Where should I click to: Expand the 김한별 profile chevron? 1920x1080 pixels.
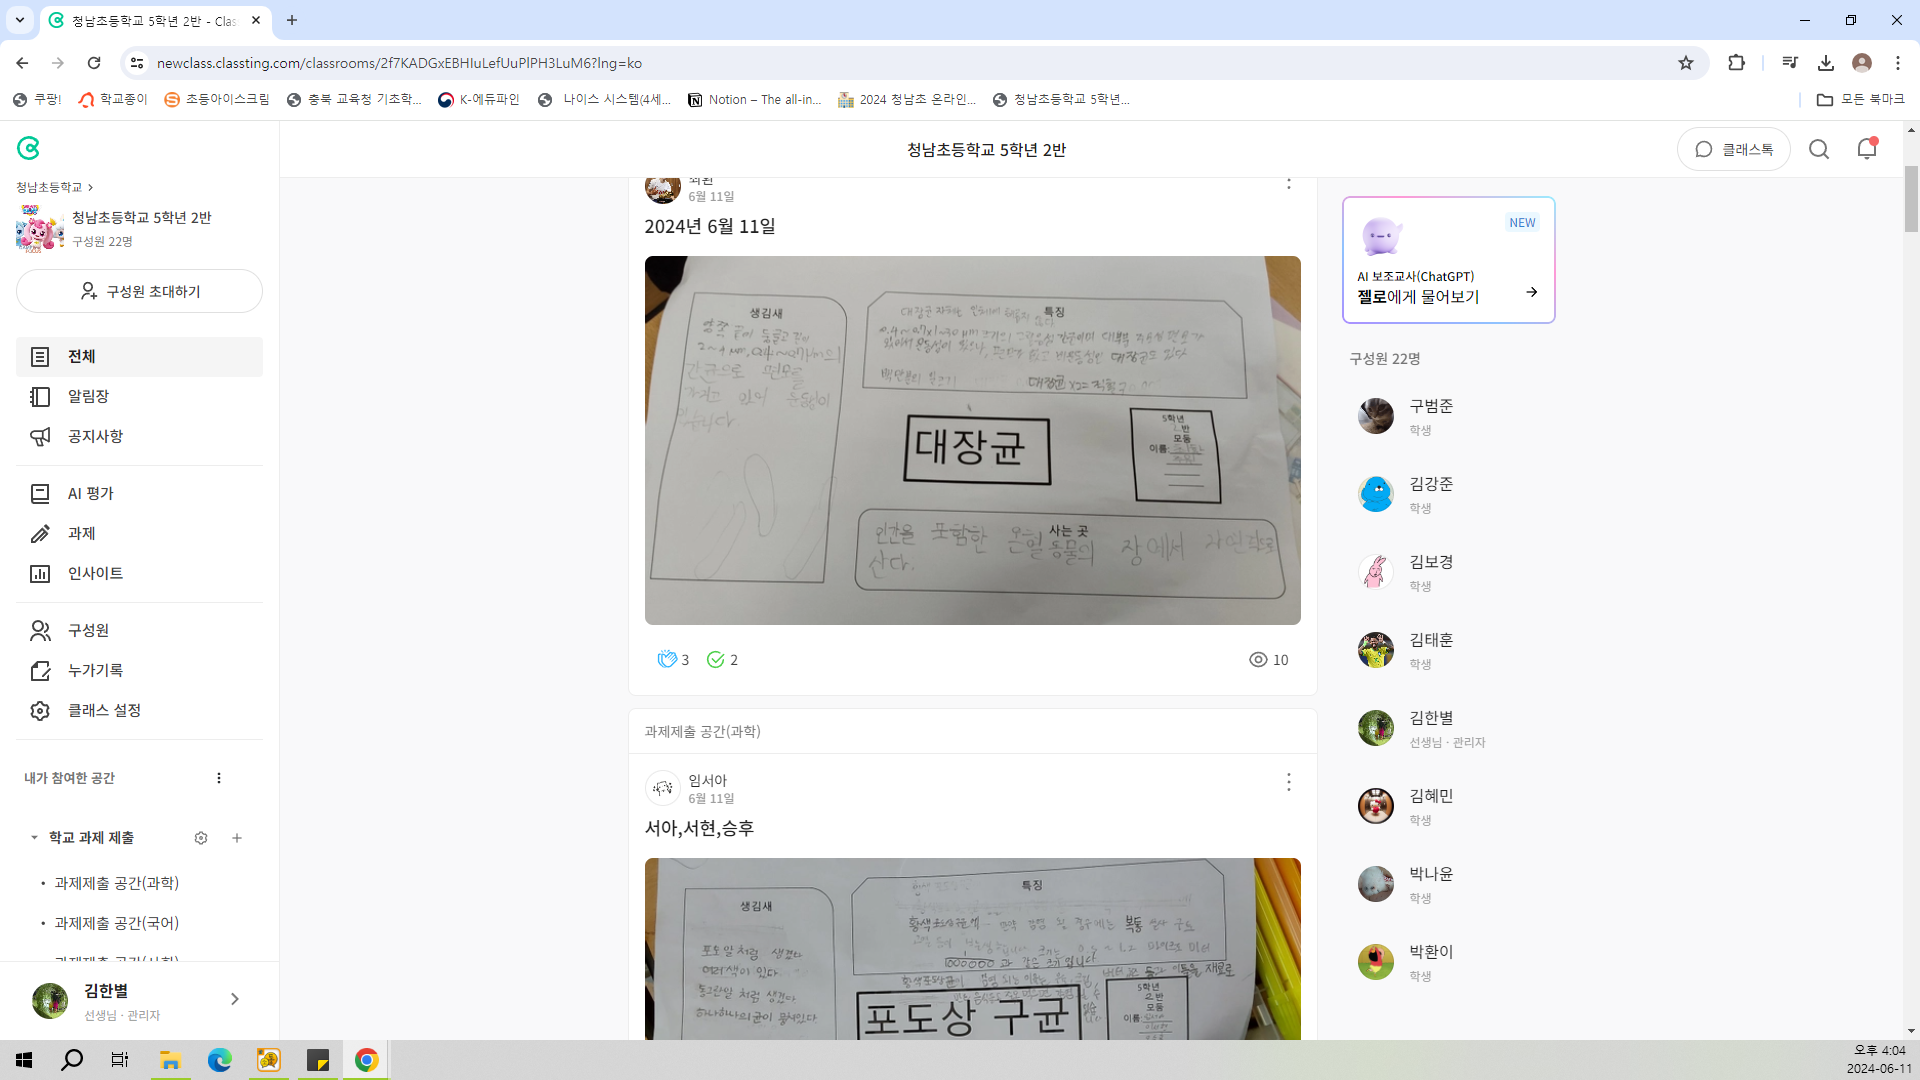click(x=235, y=999)
